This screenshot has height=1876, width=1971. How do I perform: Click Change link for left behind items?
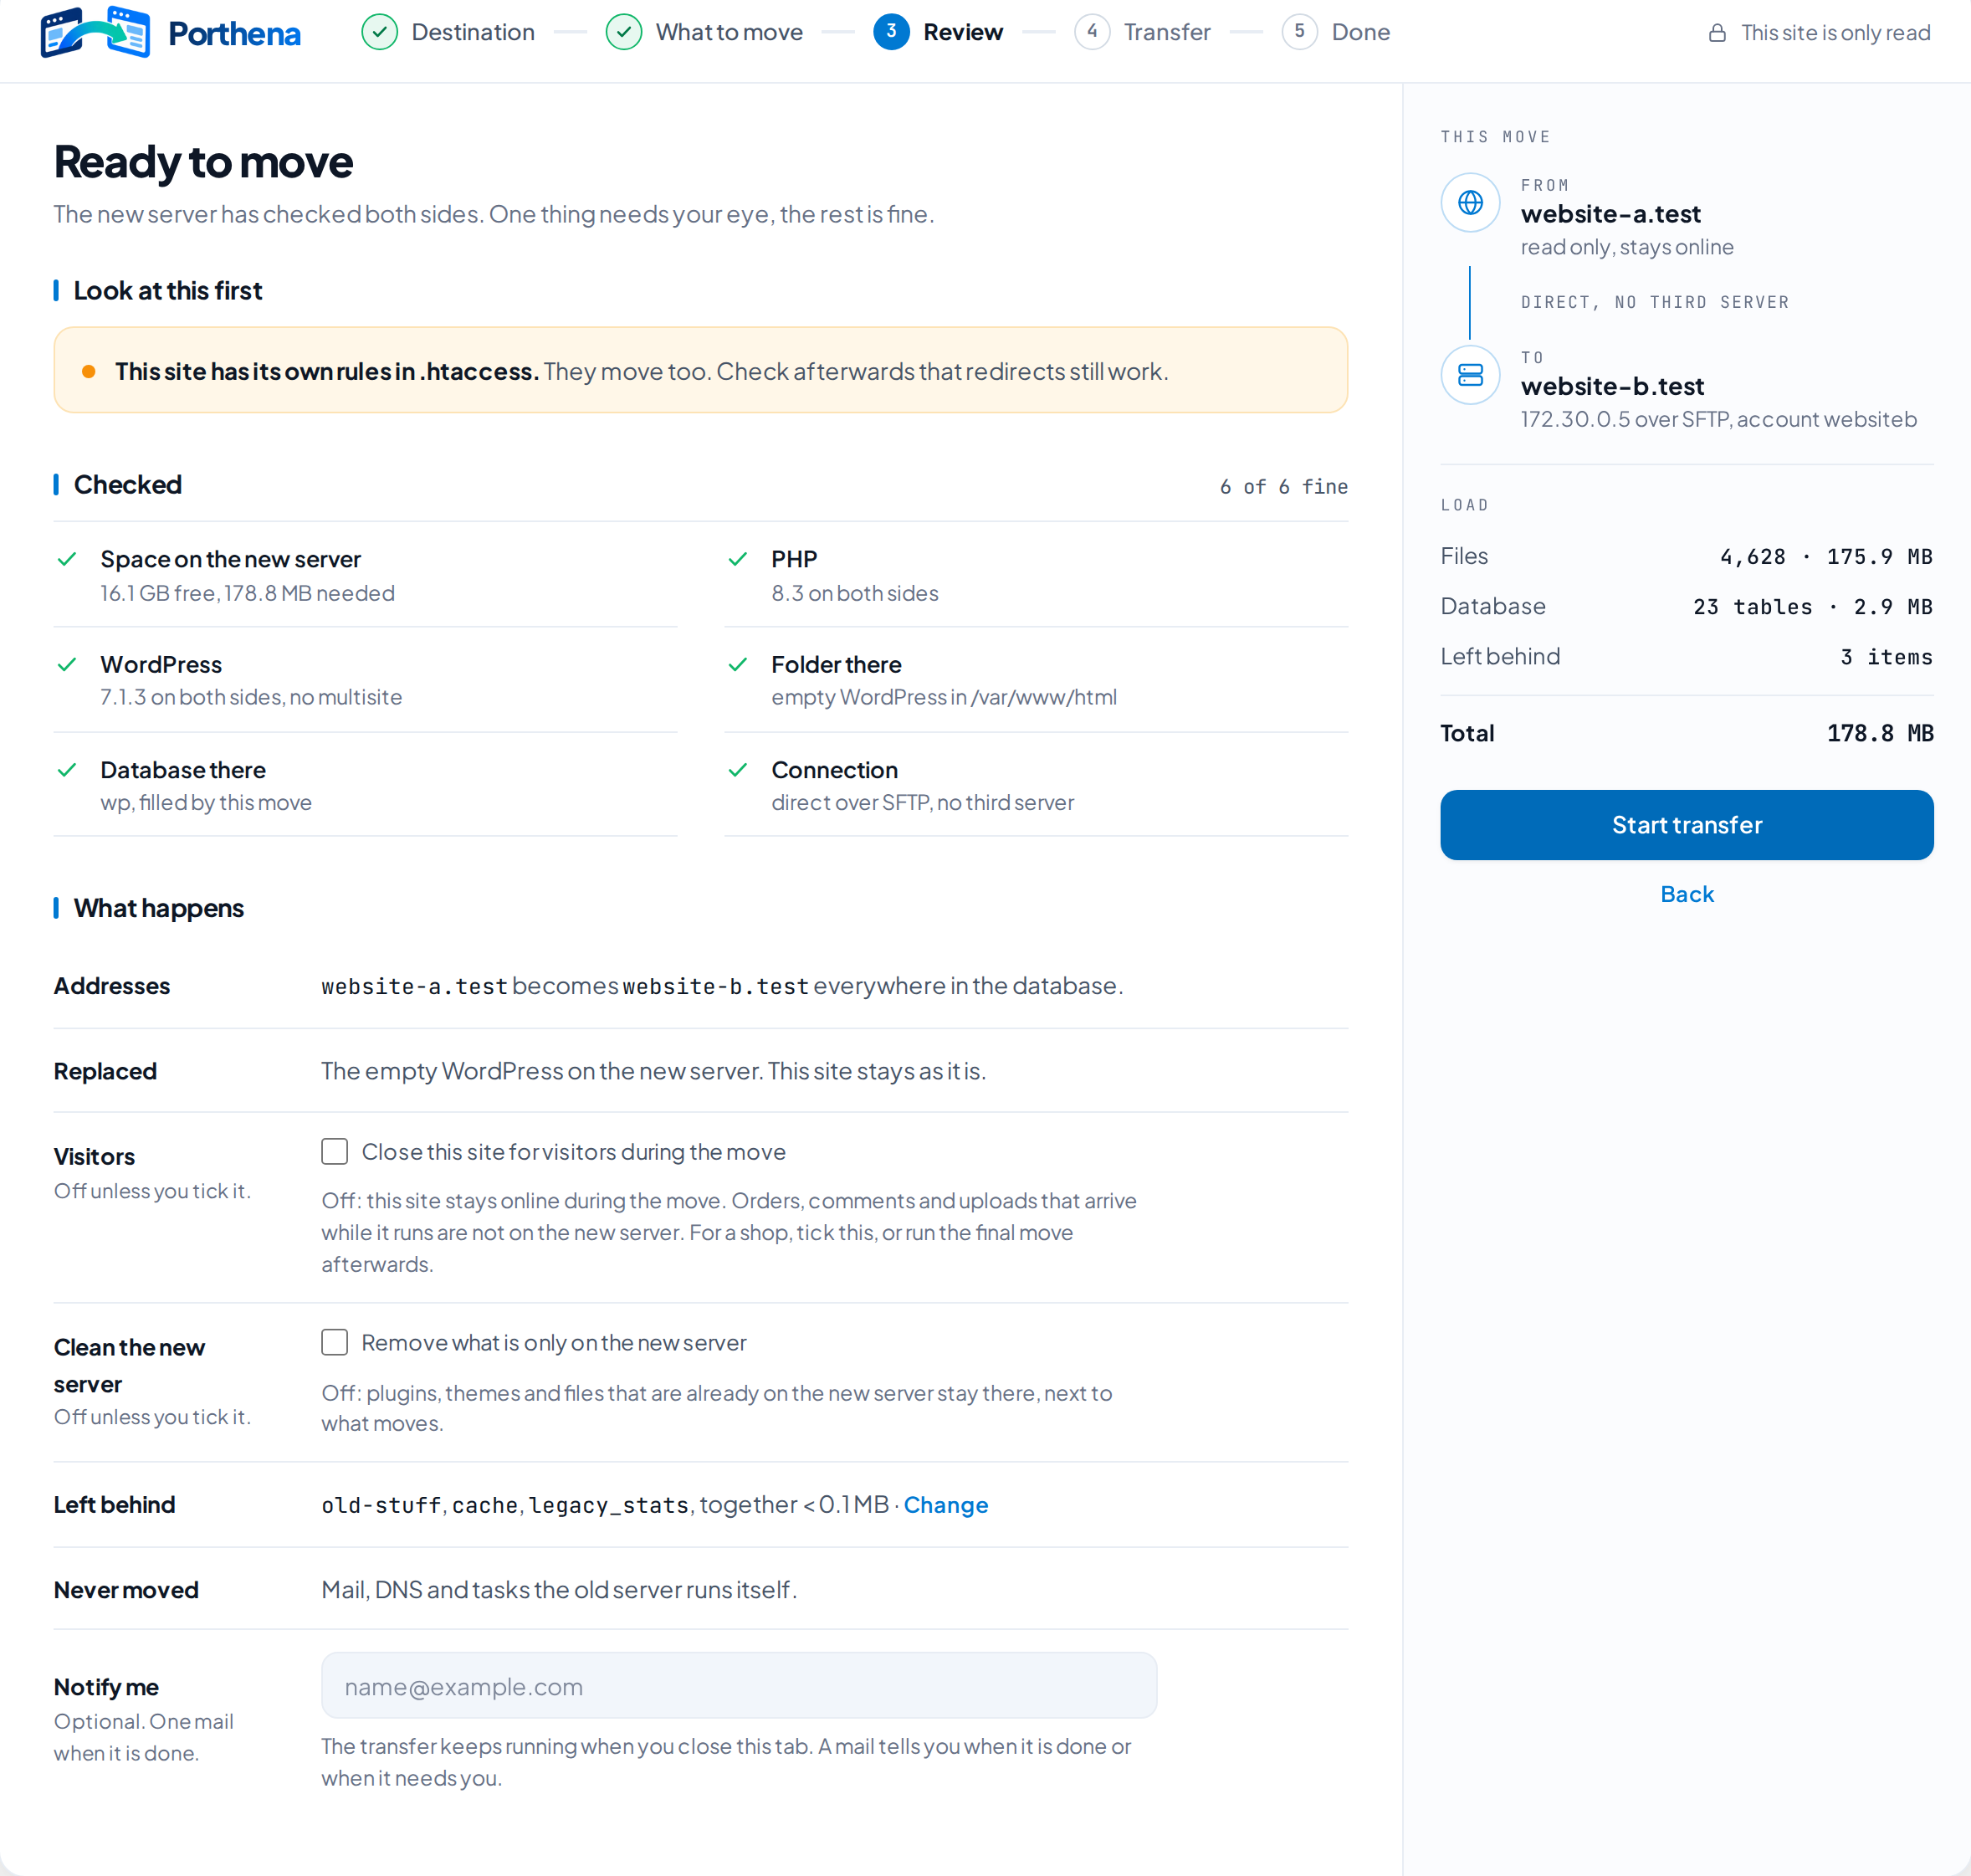coord(946,1505)
